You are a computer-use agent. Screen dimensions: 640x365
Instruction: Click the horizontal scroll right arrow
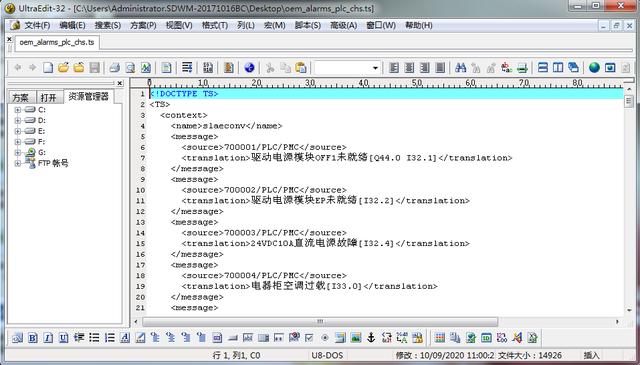(x=617, y=322)
